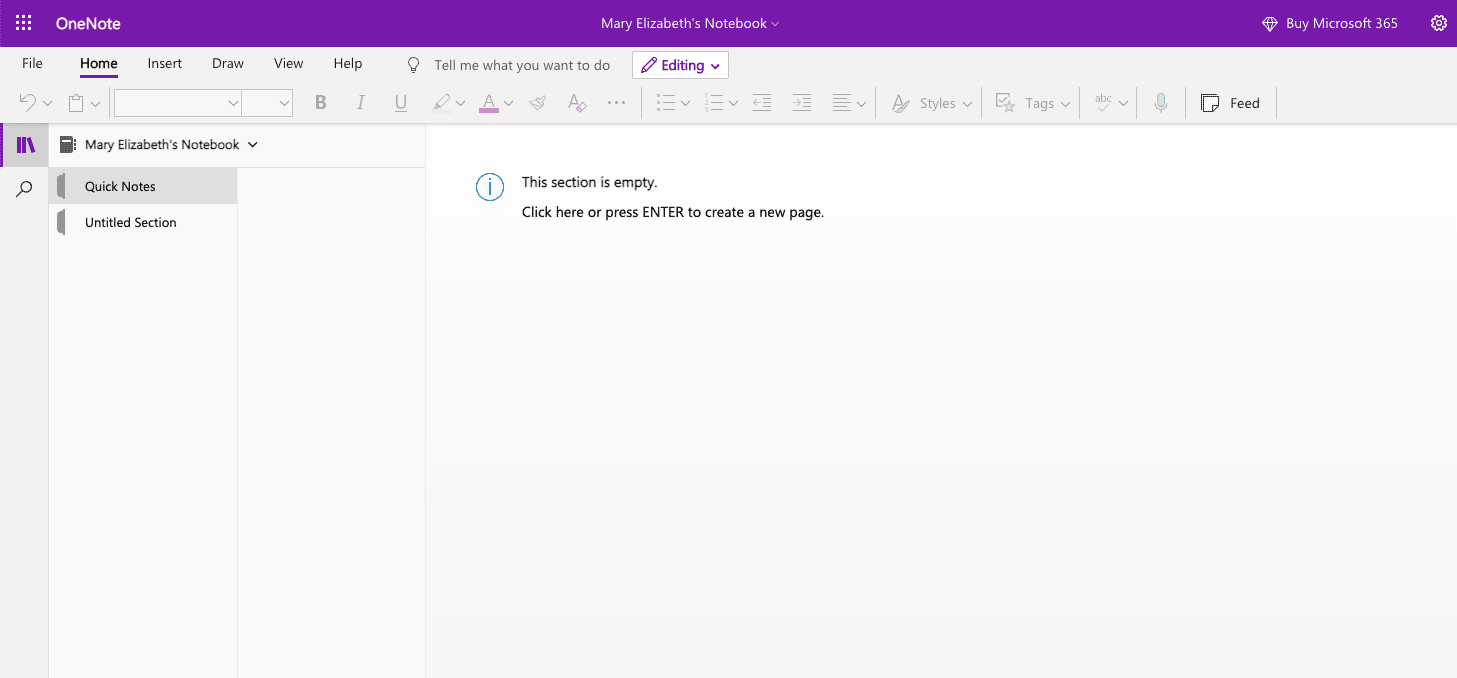Select the Bold formatting icon
This screenshot has width=1457, height=678.
320,102
